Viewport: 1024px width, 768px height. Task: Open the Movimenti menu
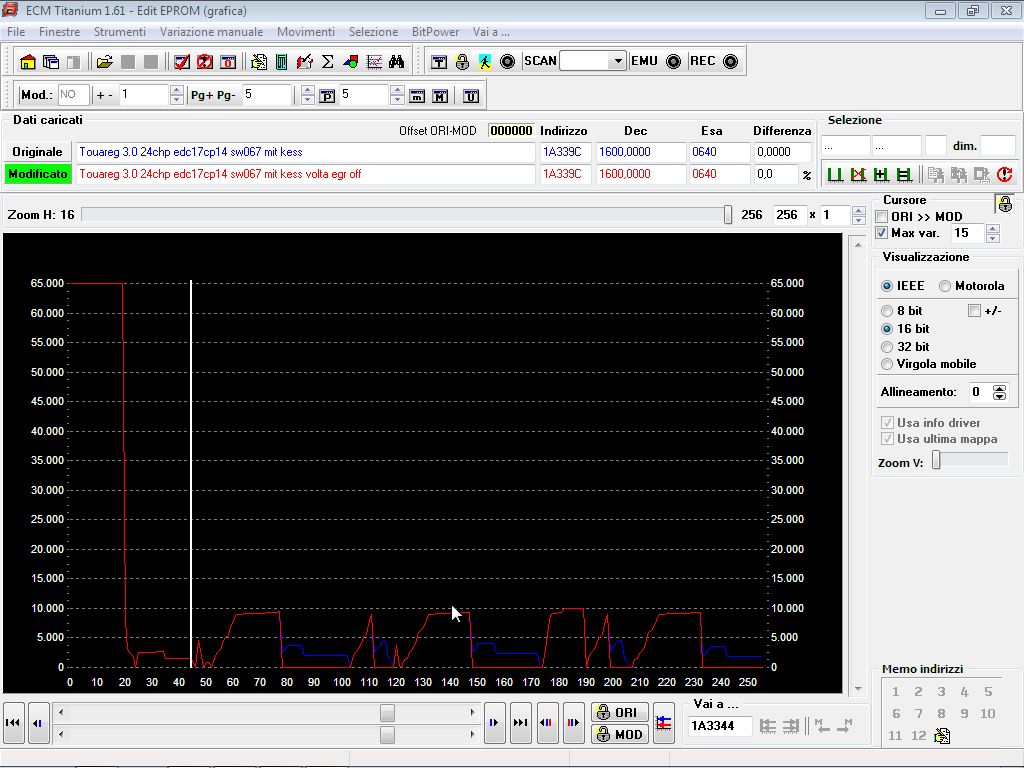point(306,32)
